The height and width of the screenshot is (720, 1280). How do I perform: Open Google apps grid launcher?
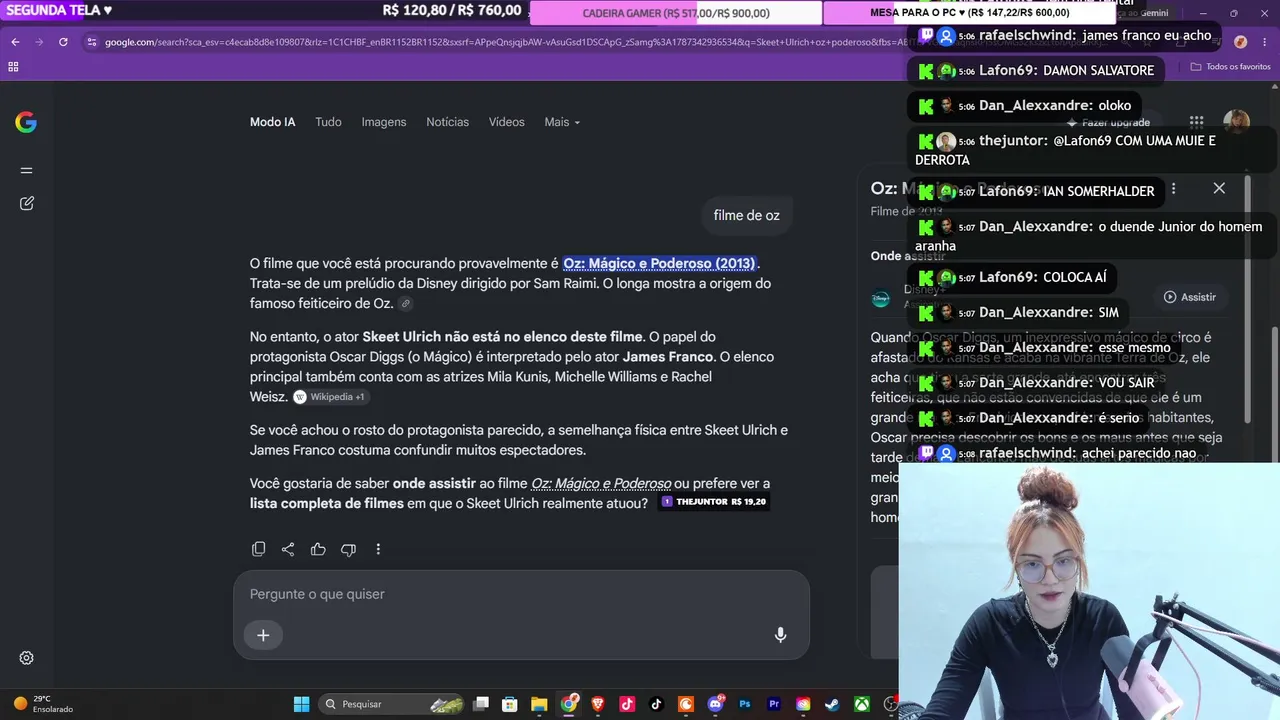point(1197,121)
